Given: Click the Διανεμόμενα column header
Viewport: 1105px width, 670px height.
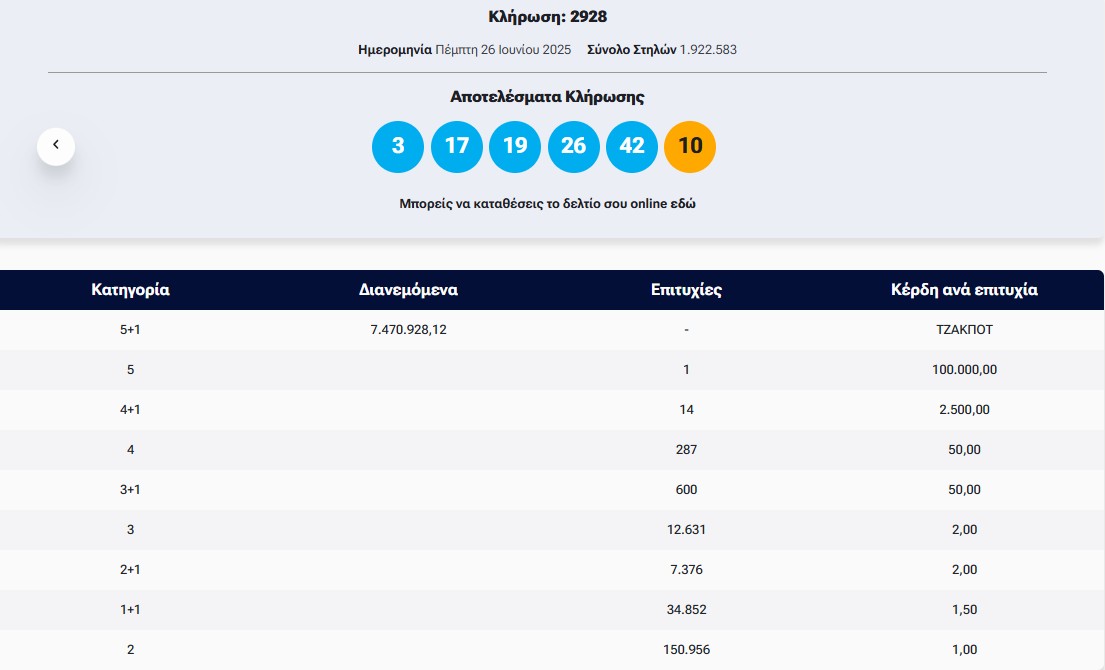Looking at the screenshot, I should tap(408, 290).
